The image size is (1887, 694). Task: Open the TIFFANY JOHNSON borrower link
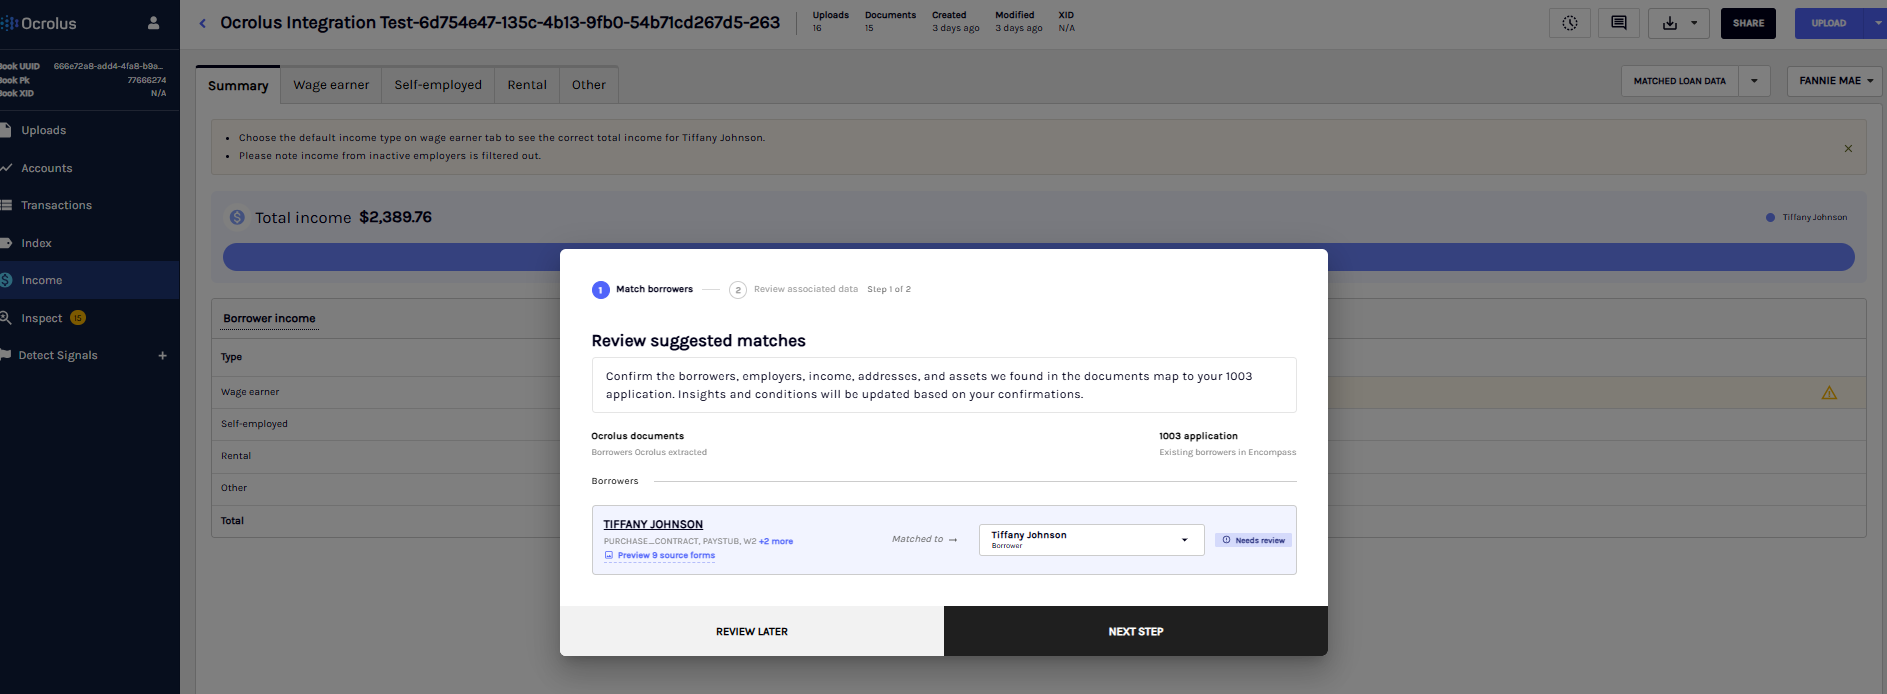coord(653,524)
